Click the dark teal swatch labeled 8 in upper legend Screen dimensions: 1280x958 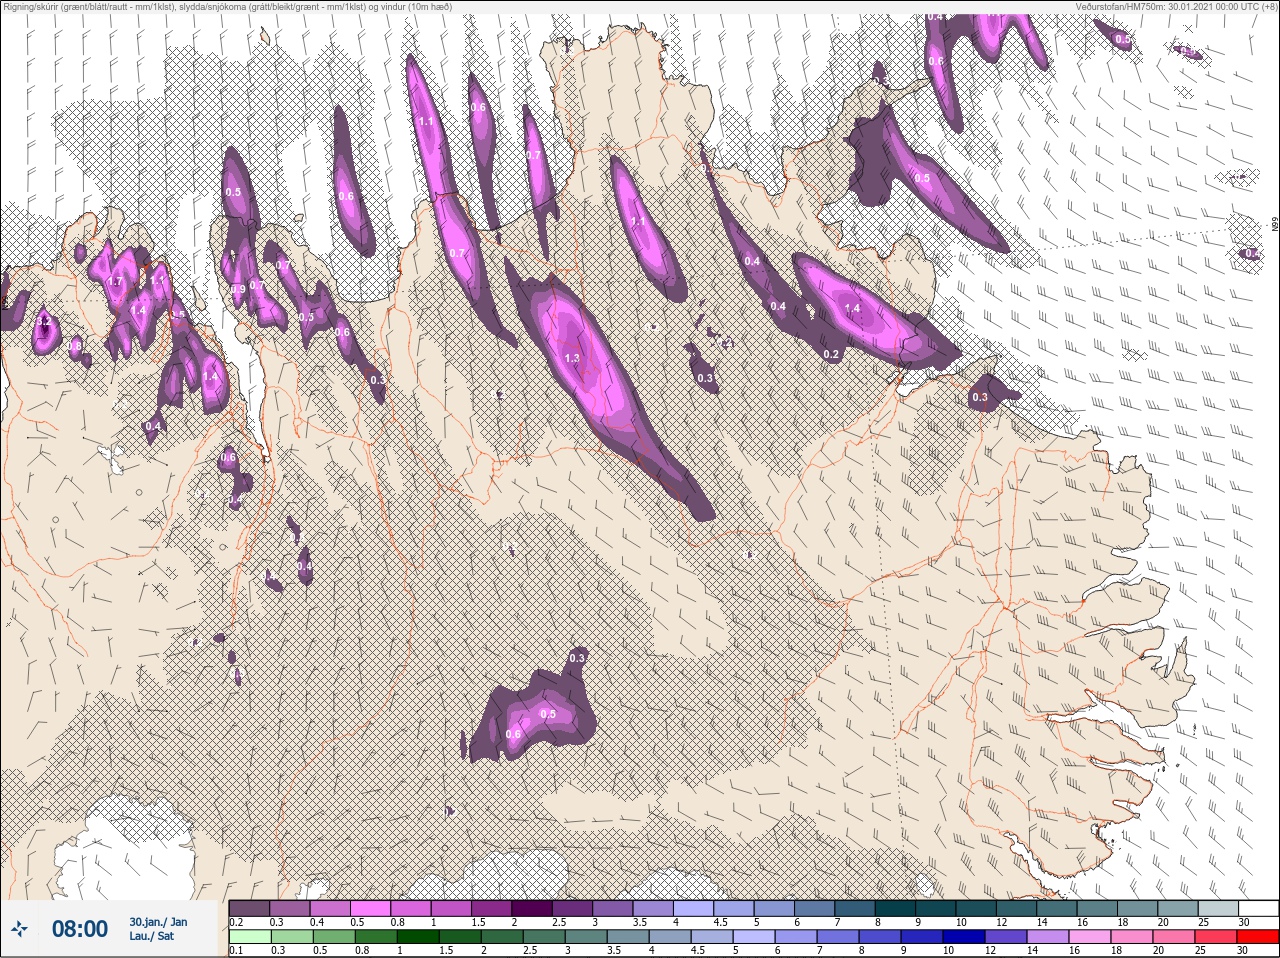coord(897,909)
